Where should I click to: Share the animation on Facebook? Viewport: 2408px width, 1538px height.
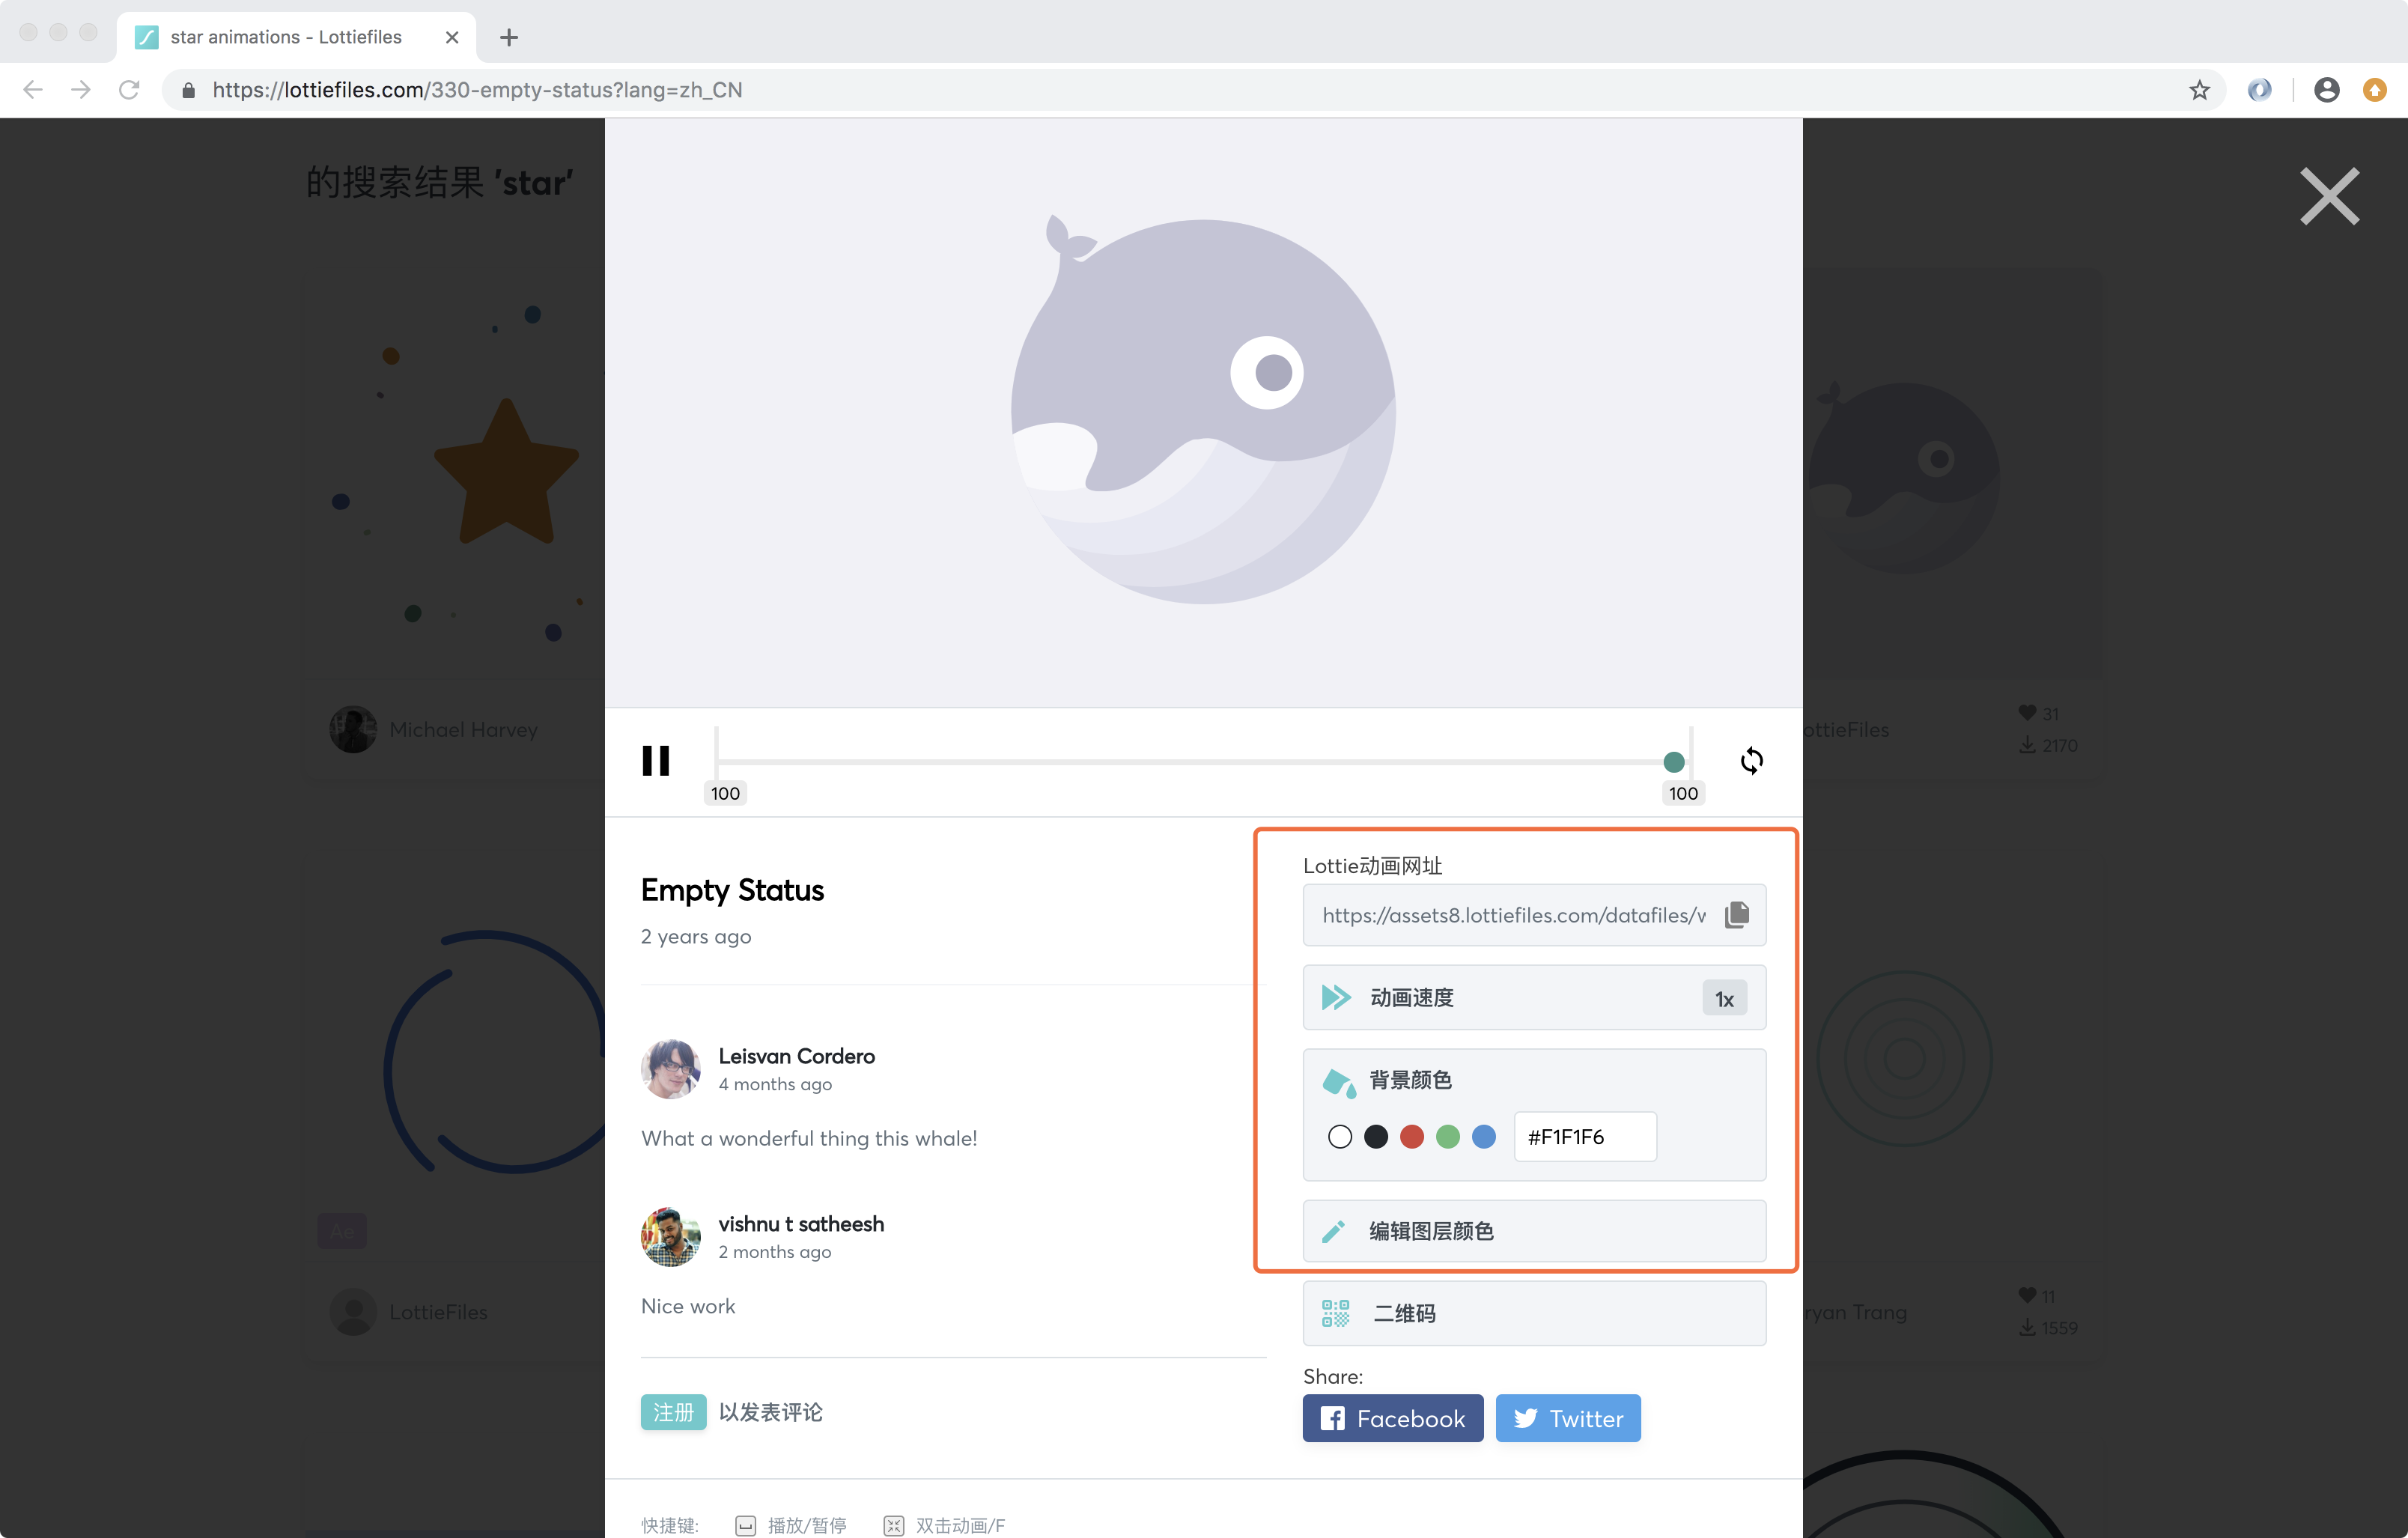(1392, 1418)
